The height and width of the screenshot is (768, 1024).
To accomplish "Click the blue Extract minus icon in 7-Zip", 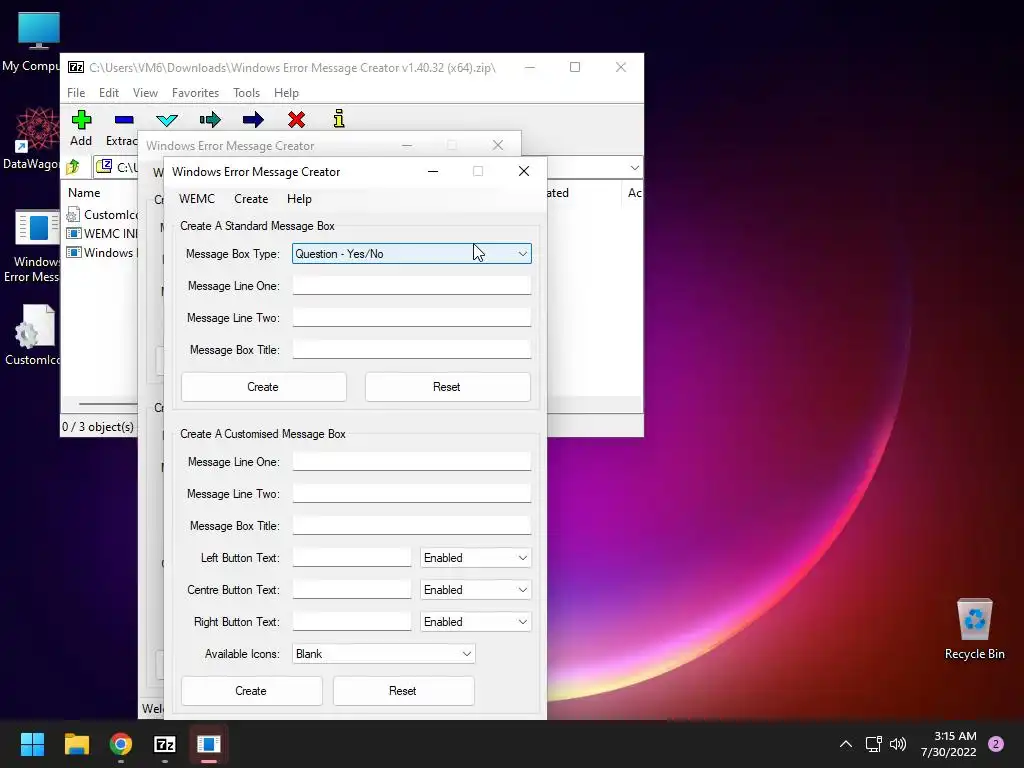I will [124, 120].
